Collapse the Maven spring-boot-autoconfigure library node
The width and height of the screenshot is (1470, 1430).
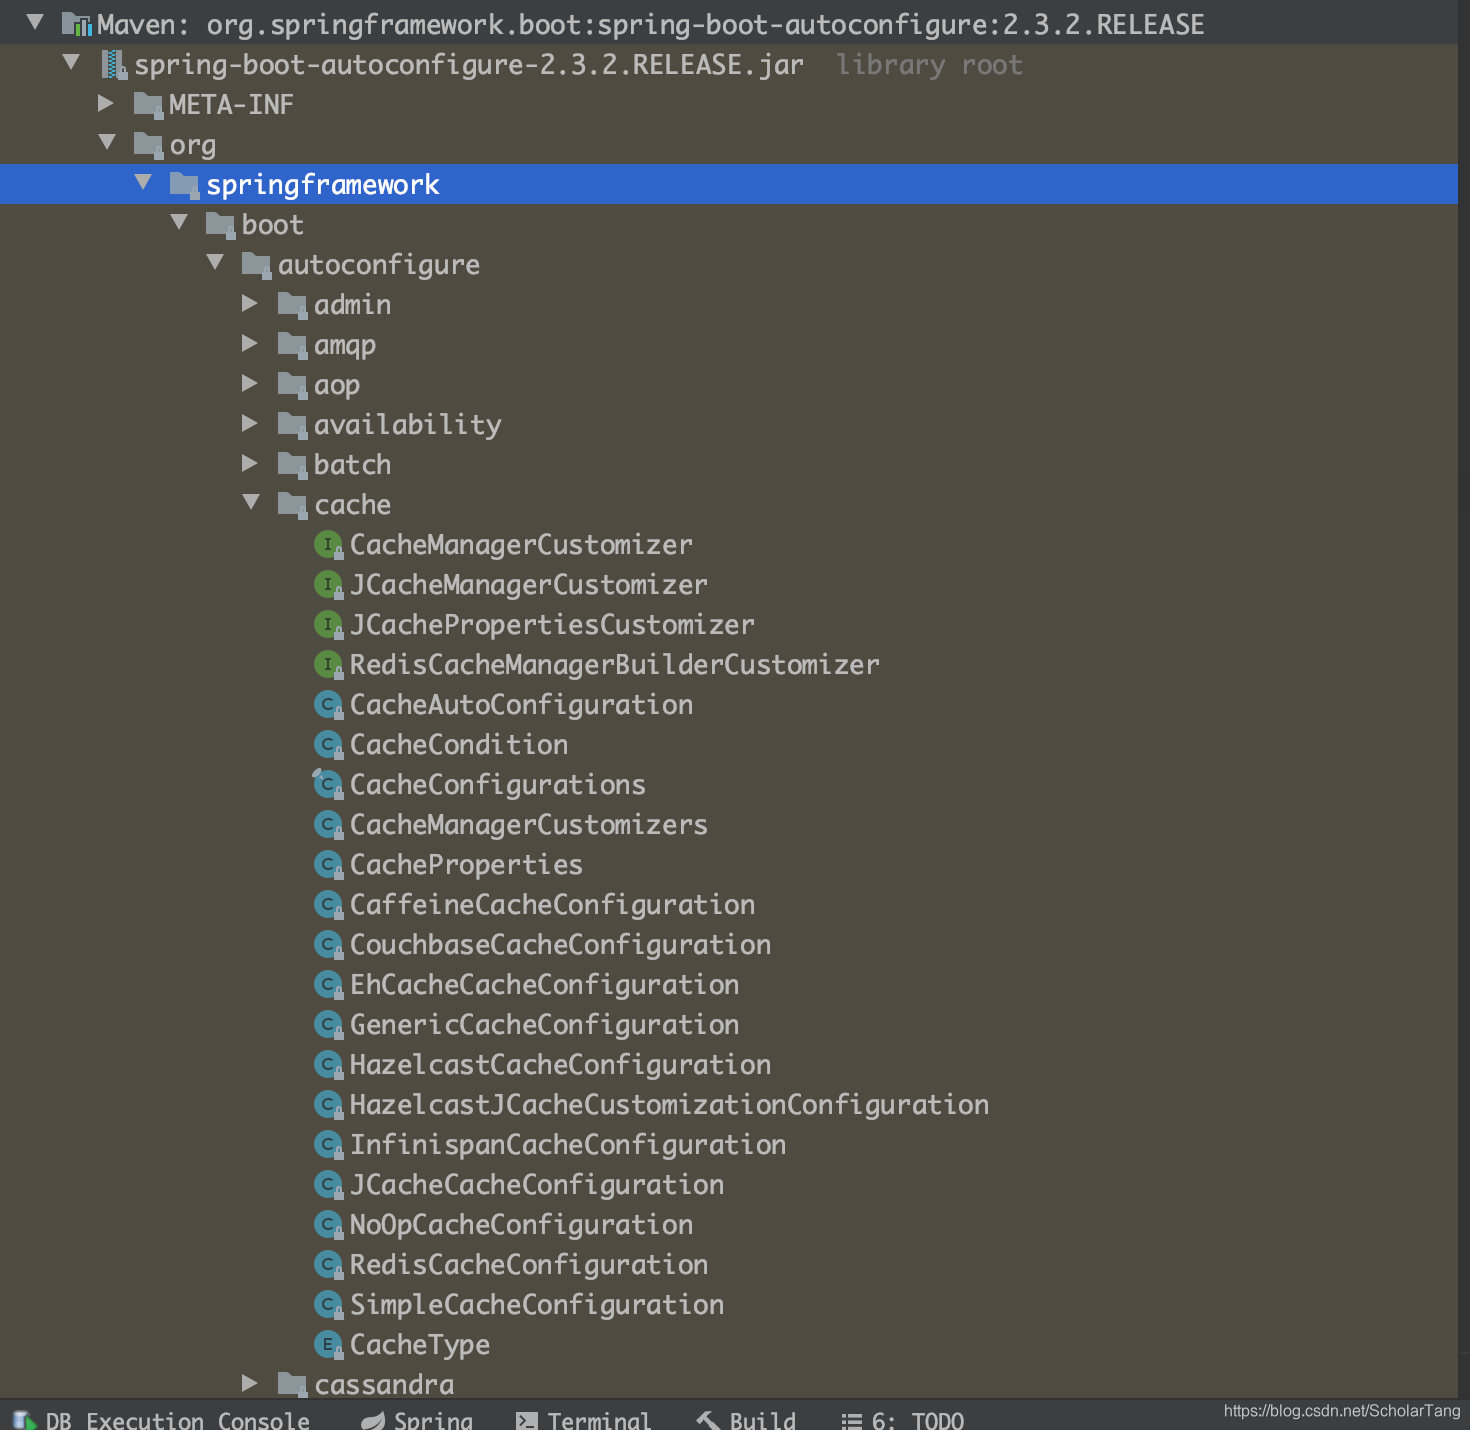35,22
